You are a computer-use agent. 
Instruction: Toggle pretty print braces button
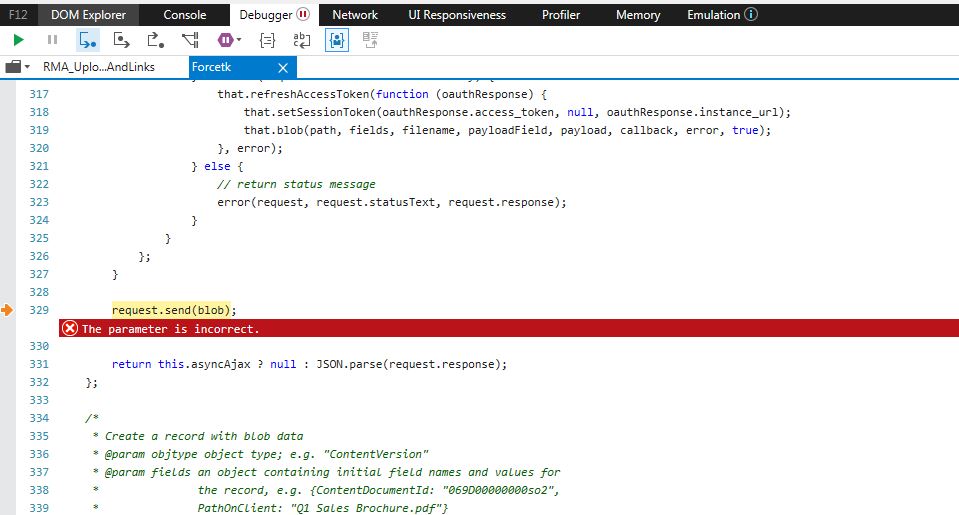(x=267, y=40)
